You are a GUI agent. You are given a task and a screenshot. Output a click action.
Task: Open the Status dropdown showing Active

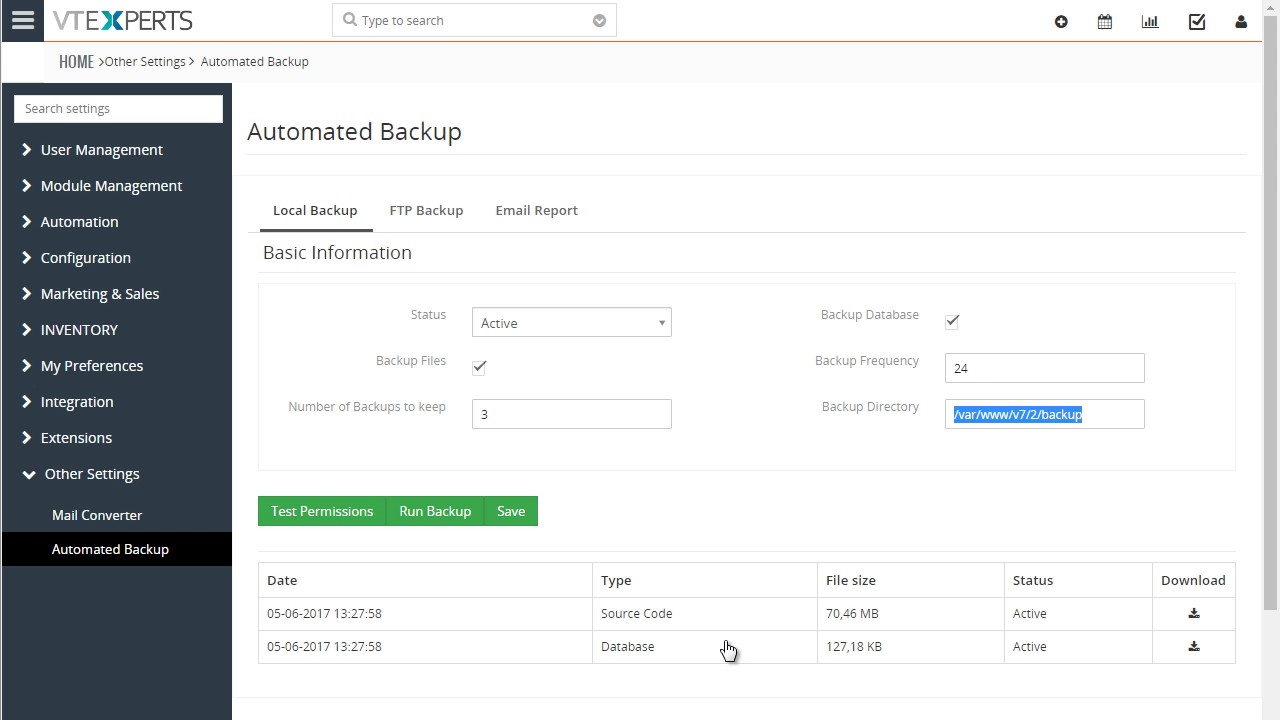571,323
